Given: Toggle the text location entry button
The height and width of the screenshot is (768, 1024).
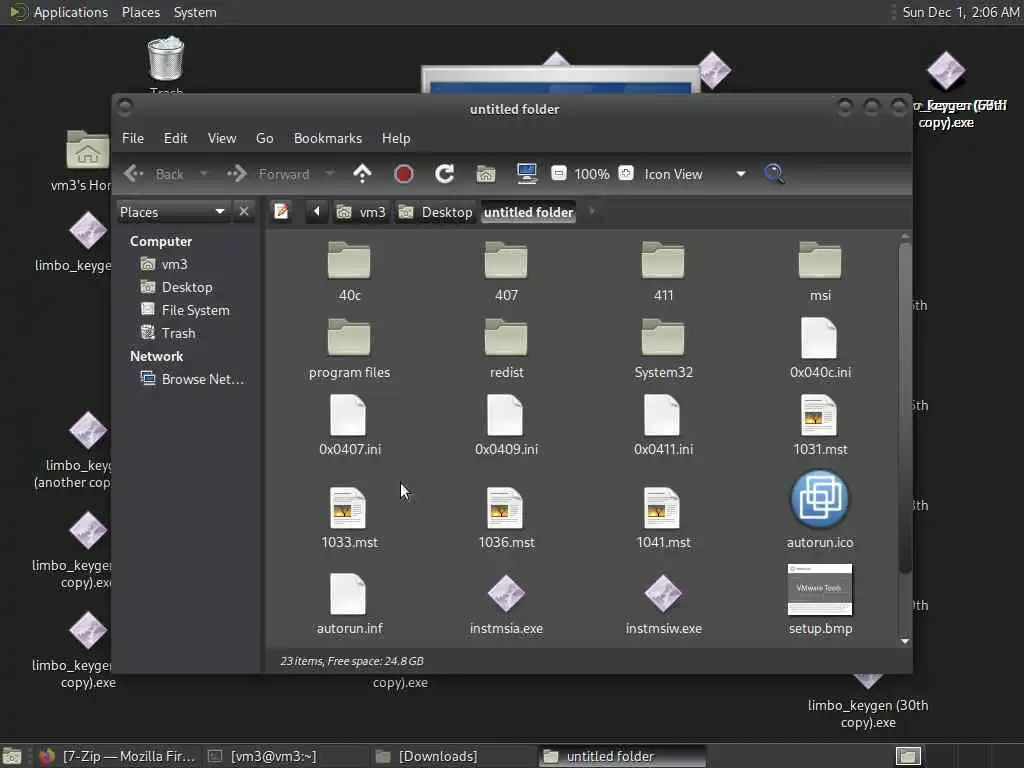Looking at the screenshot, I should pyautogui.click(x=281, y=212).
